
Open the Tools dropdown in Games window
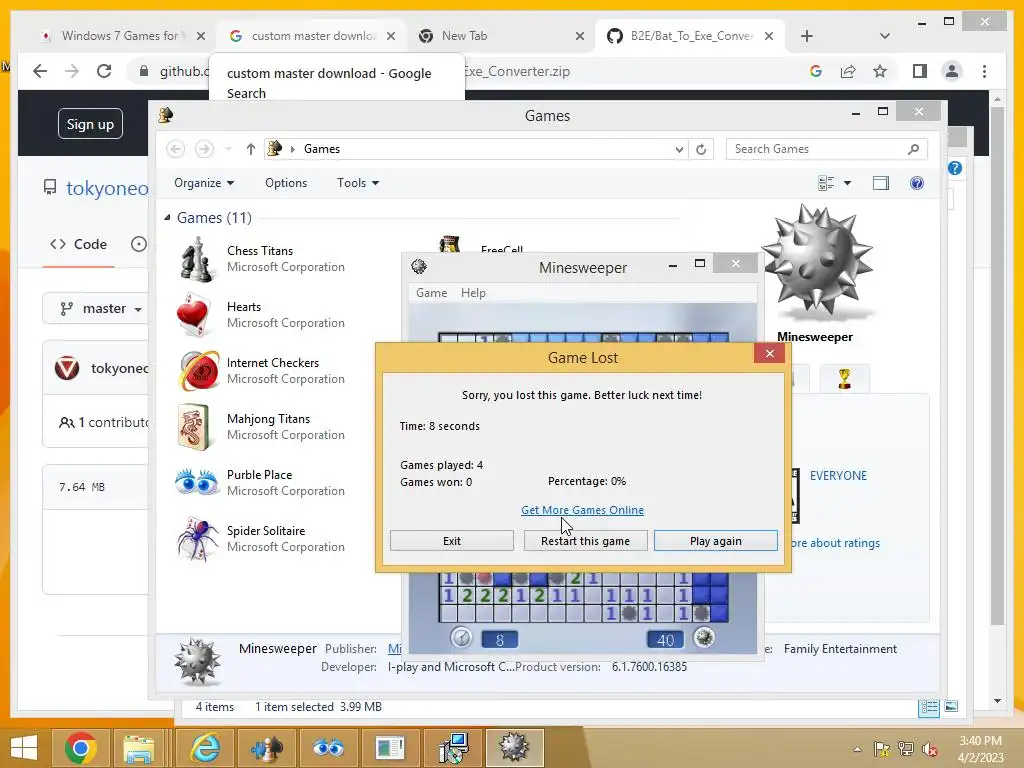click(358, 183)
